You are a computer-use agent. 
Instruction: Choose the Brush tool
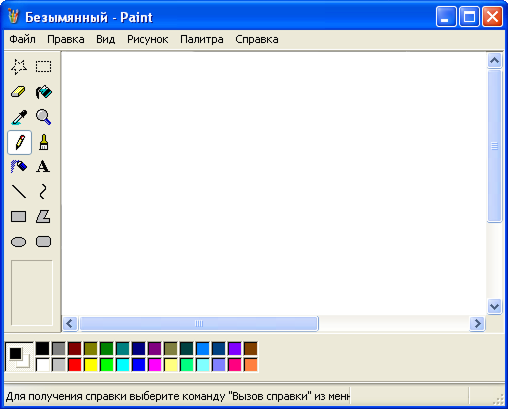click(x=44, y=142)
